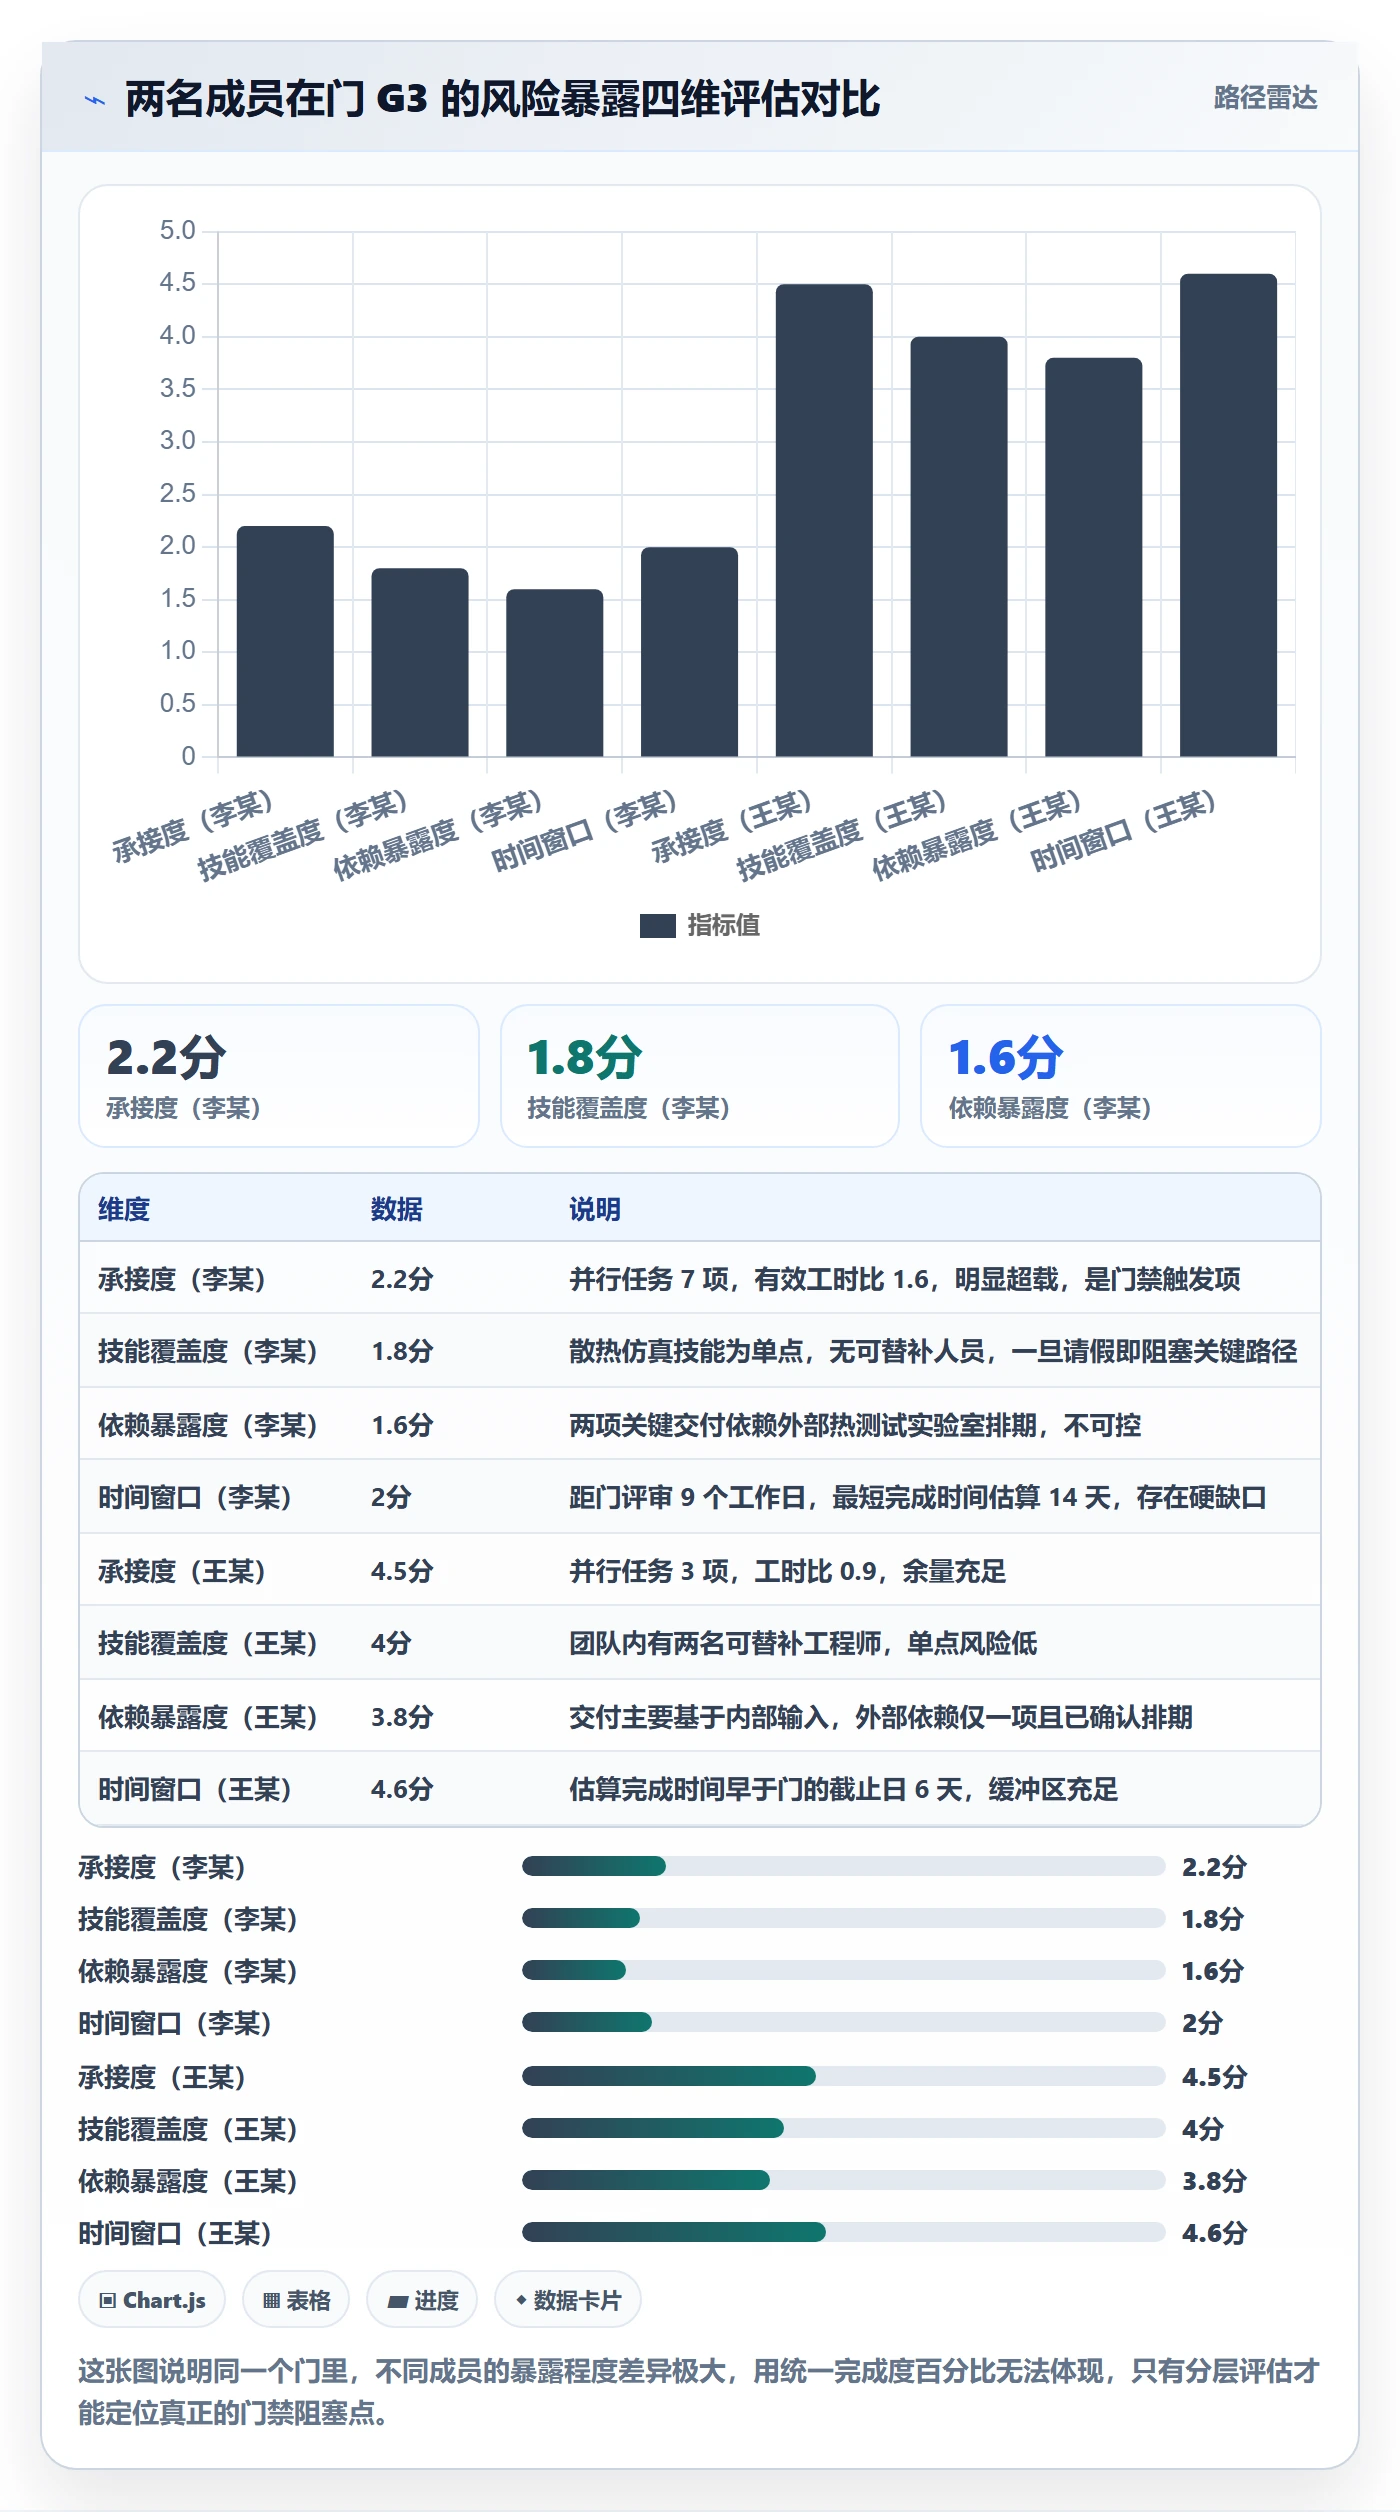This screenshot has height=2512, width=1400.
Task: Click description 两项关键交付依赖外部热测试实验室排期
Action: pos(855,1425)
